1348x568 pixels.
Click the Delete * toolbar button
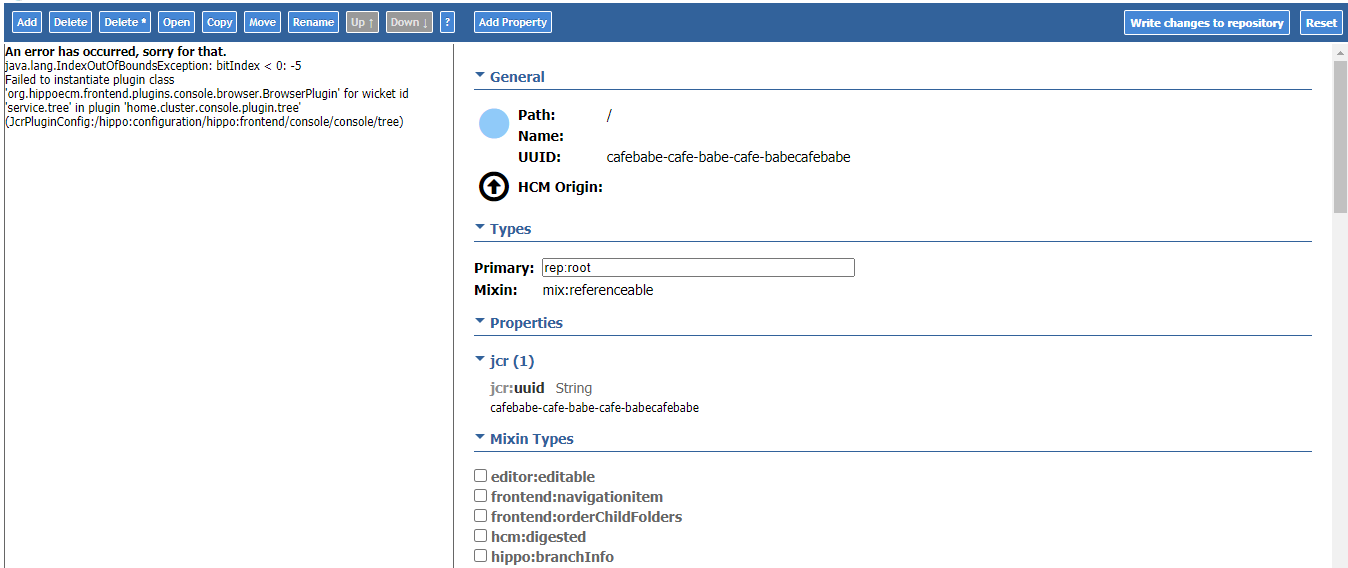(x=126, y=22)
